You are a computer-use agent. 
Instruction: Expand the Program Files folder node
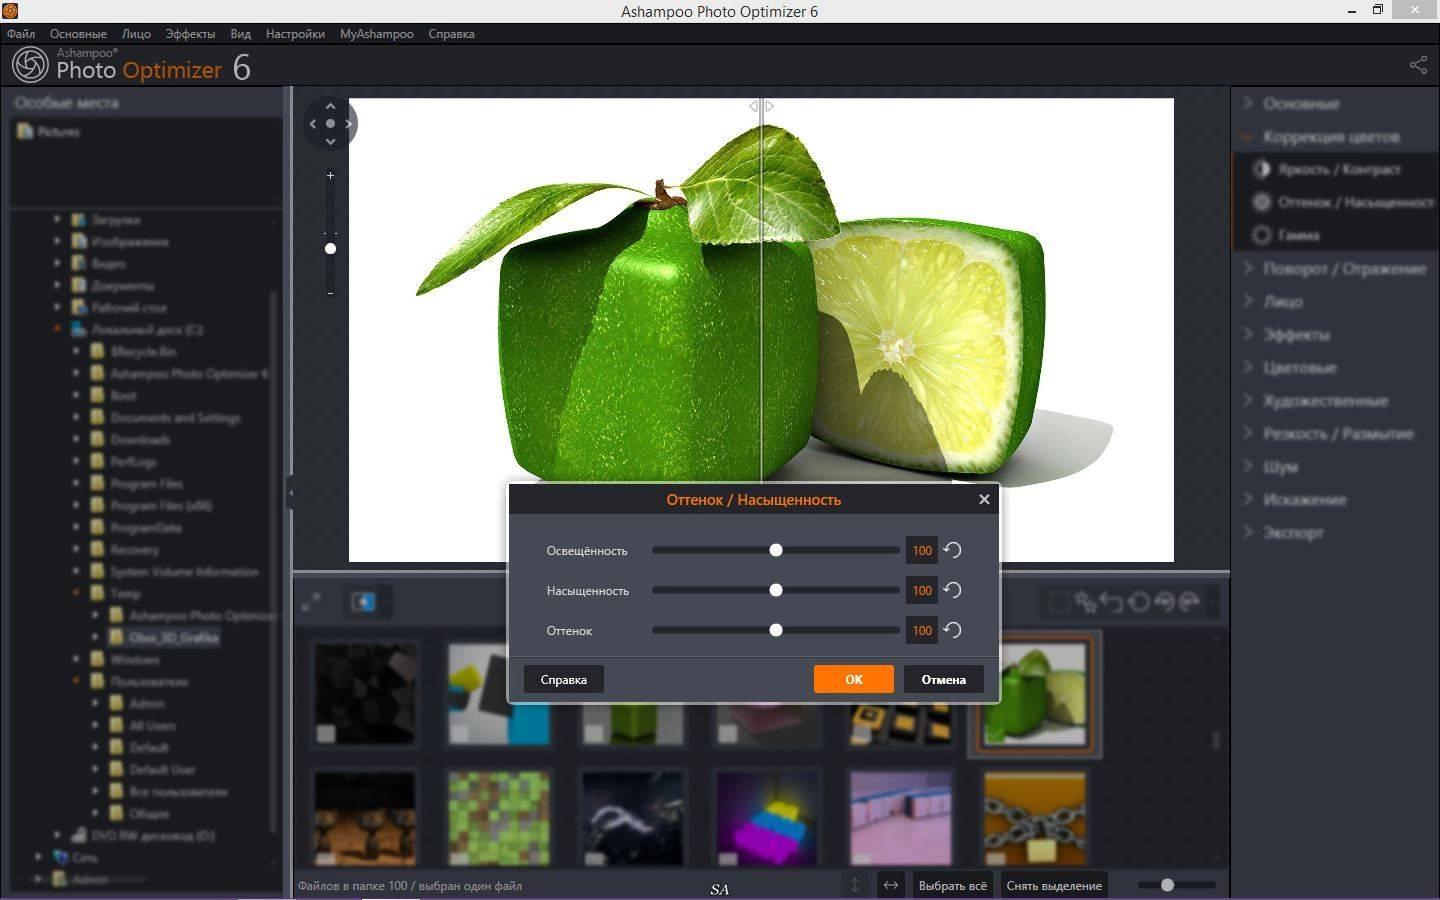[76, 483]
